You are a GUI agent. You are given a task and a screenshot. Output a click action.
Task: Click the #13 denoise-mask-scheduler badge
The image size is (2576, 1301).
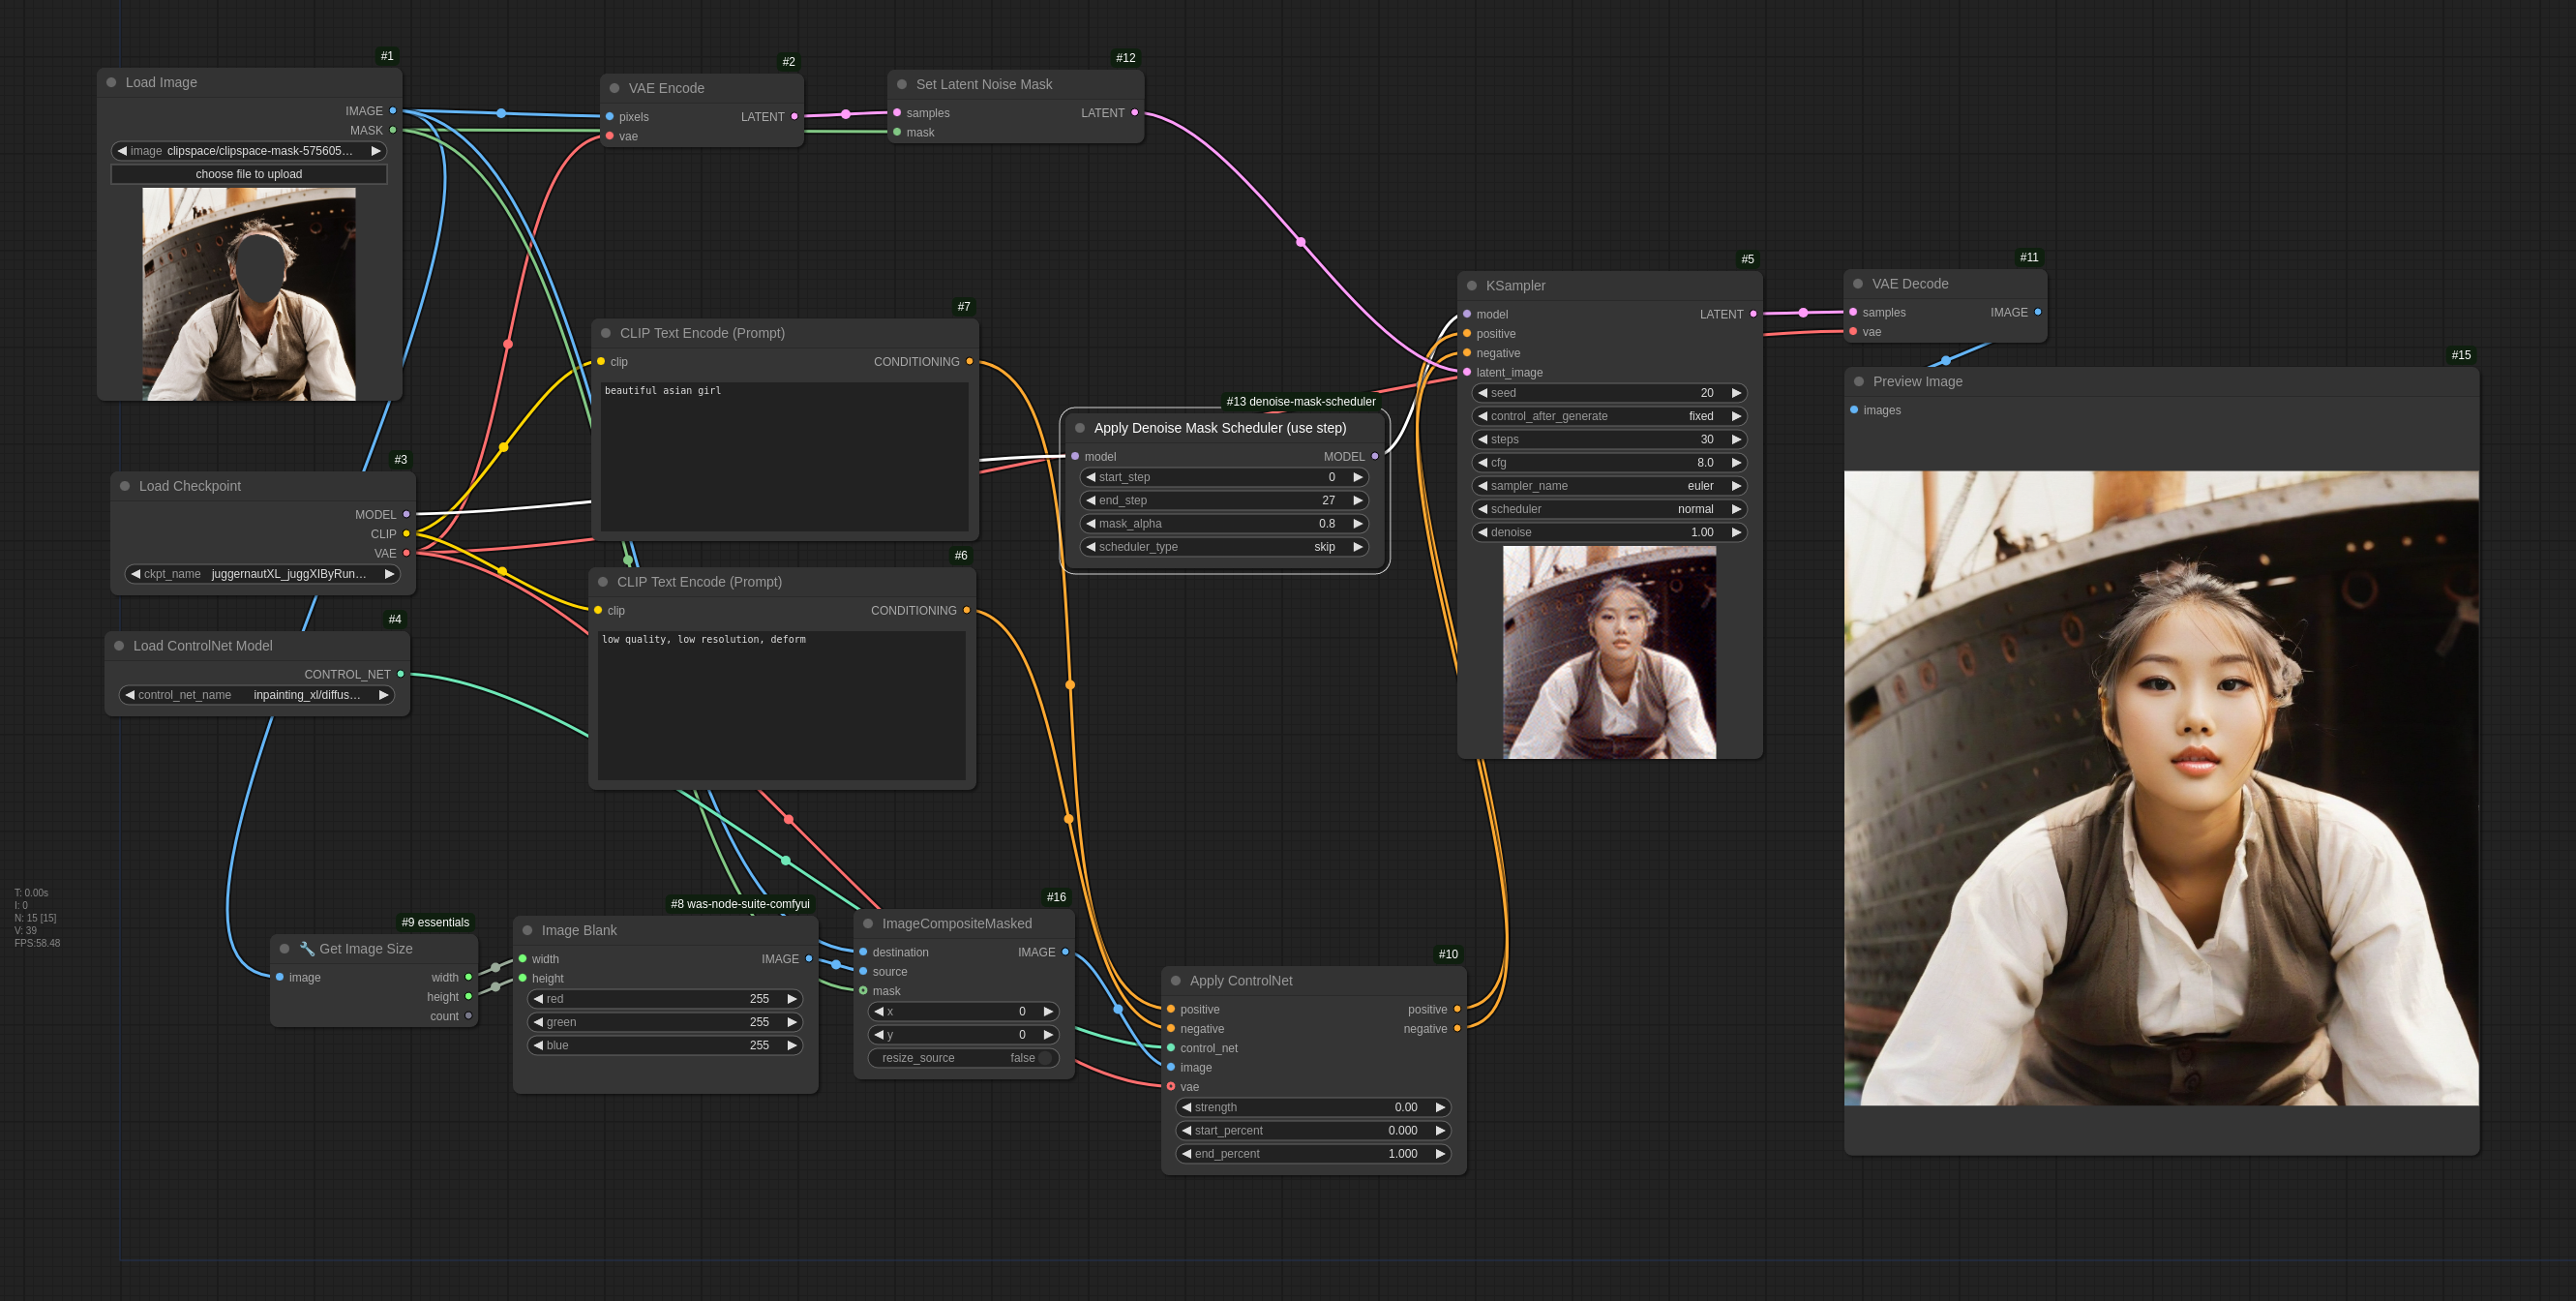click(x=1300, y=402)
